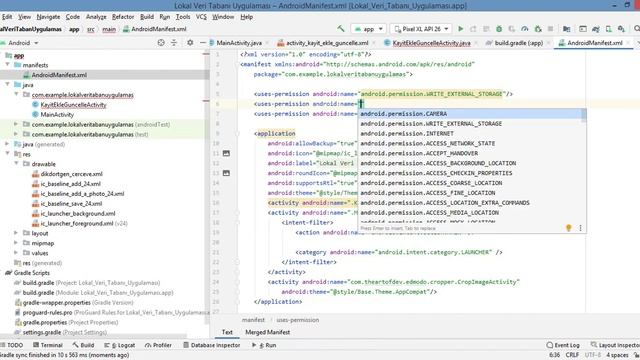This screenshot has width=640, height=360.
Task: Open the Terminal tool window
Action: click(48, 345)
